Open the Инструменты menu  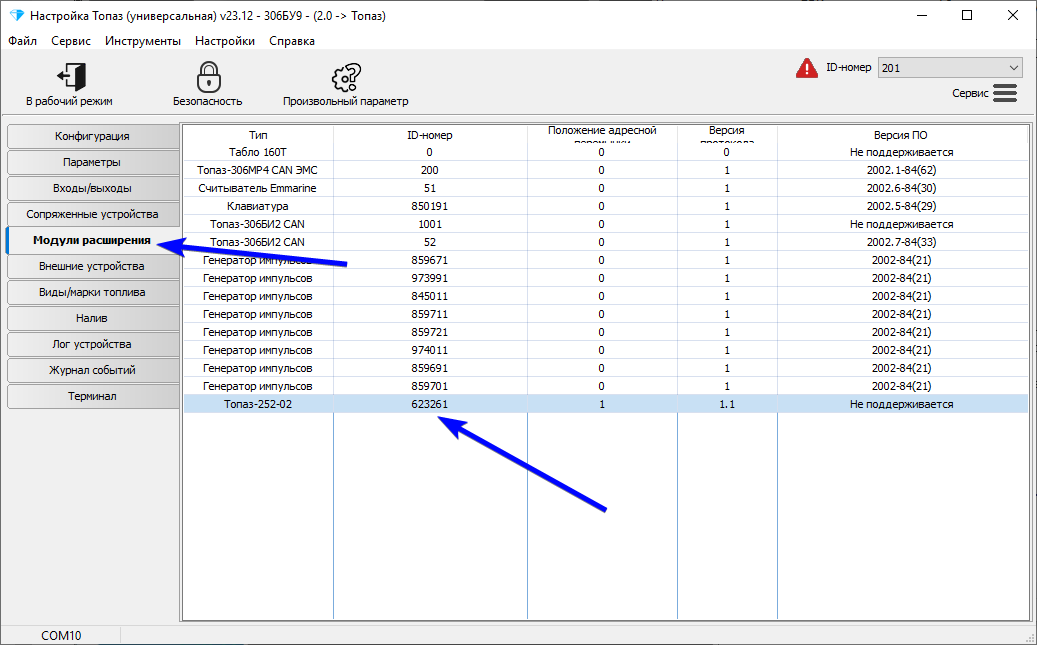pyautogui.click(x=143, y=41)
